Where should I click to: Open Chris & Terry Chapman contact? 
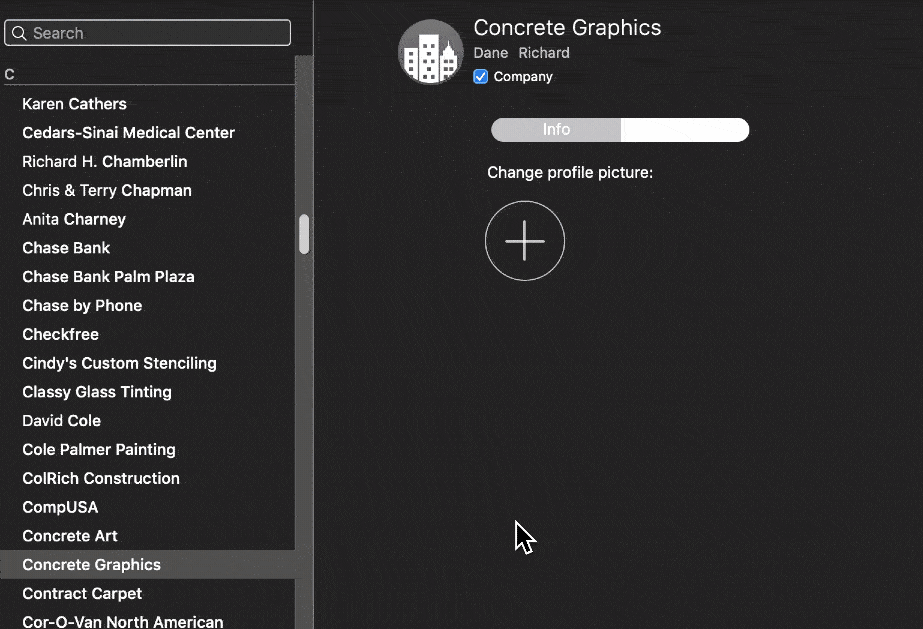point(147,190)
